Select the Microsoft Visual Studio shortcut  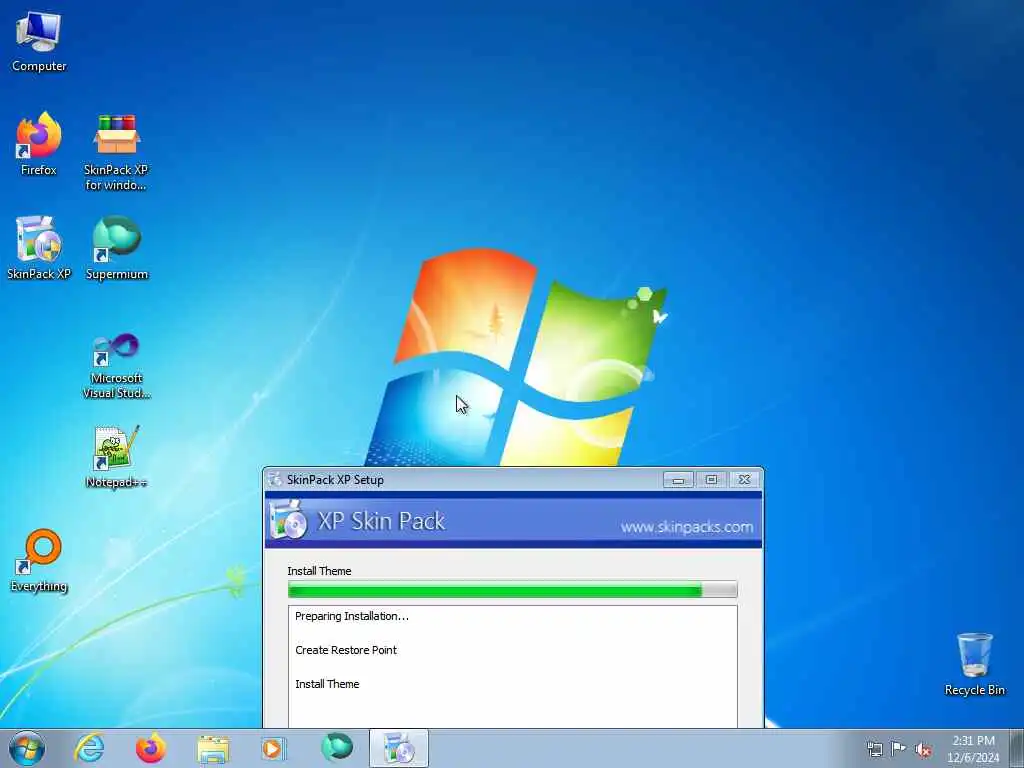117,366
